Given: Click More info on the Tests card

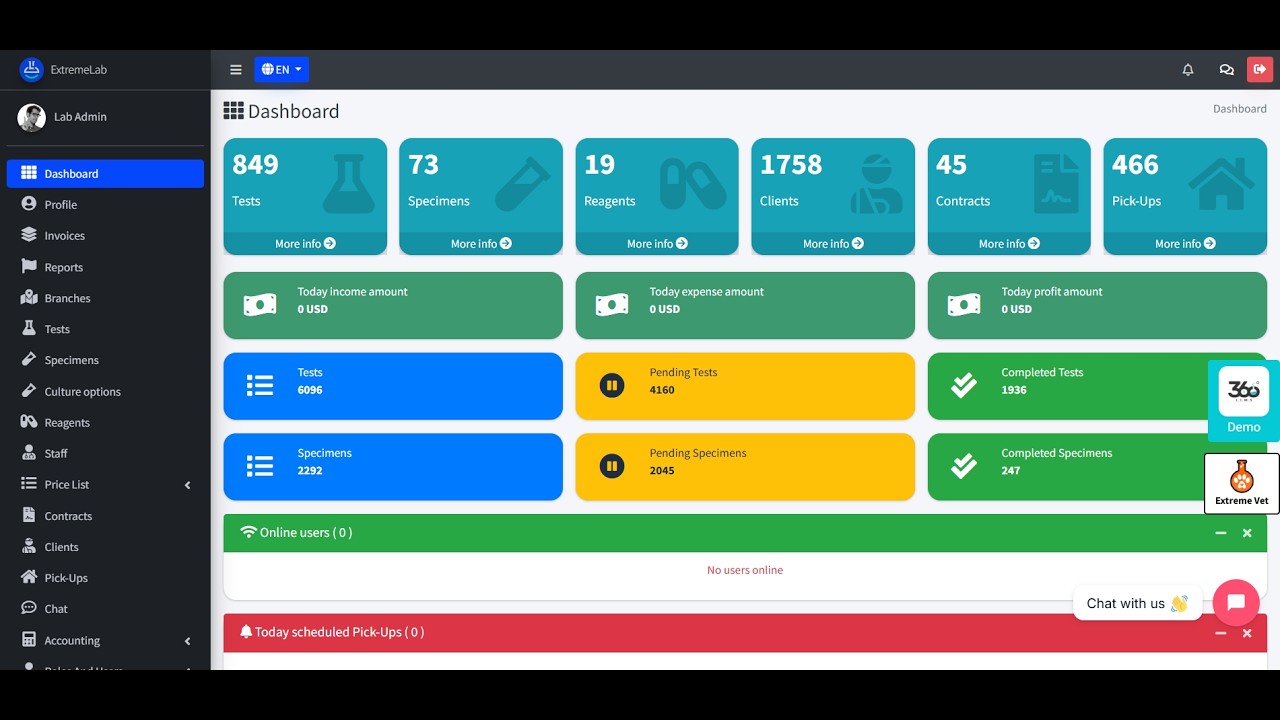Looking at the screenshot, I should [x=305, y=243].
